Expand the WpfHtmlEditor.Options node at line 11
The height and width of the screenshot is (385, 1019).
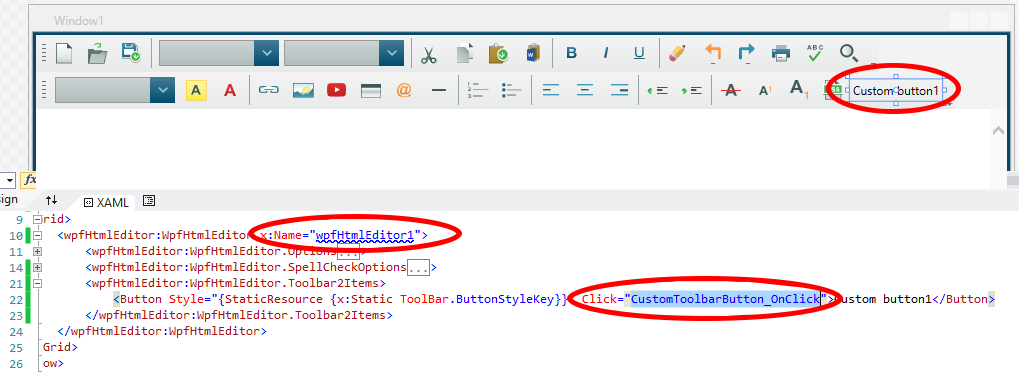coord(38,251)
